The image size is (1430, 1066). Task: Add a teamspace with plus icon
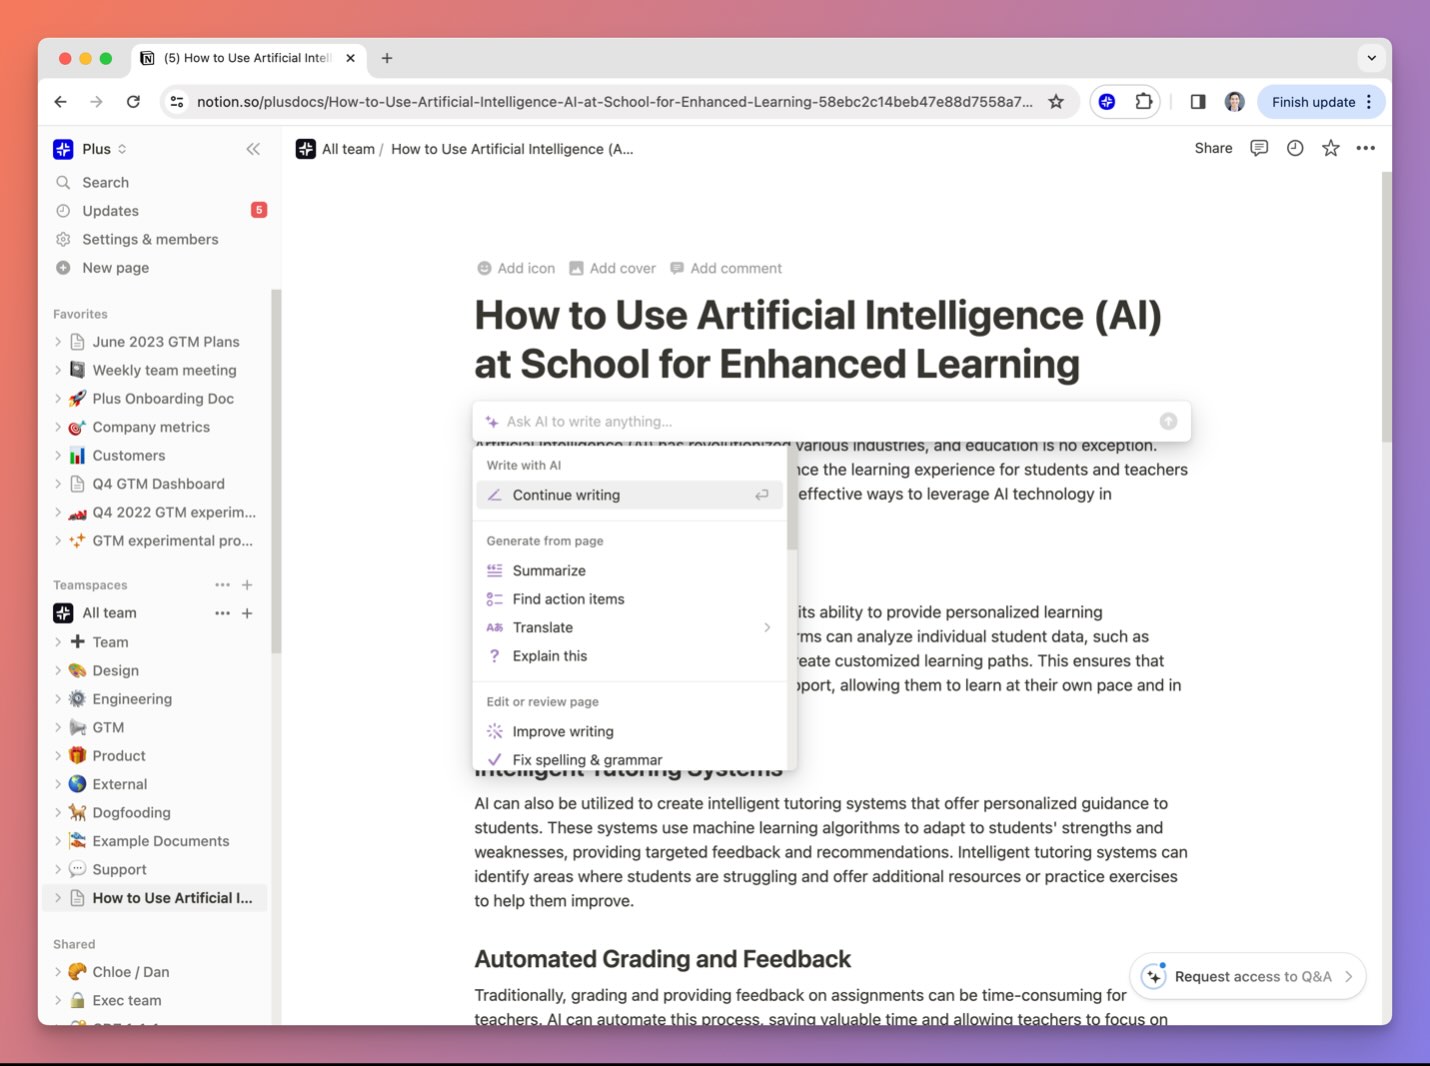[x=247, y=584]
